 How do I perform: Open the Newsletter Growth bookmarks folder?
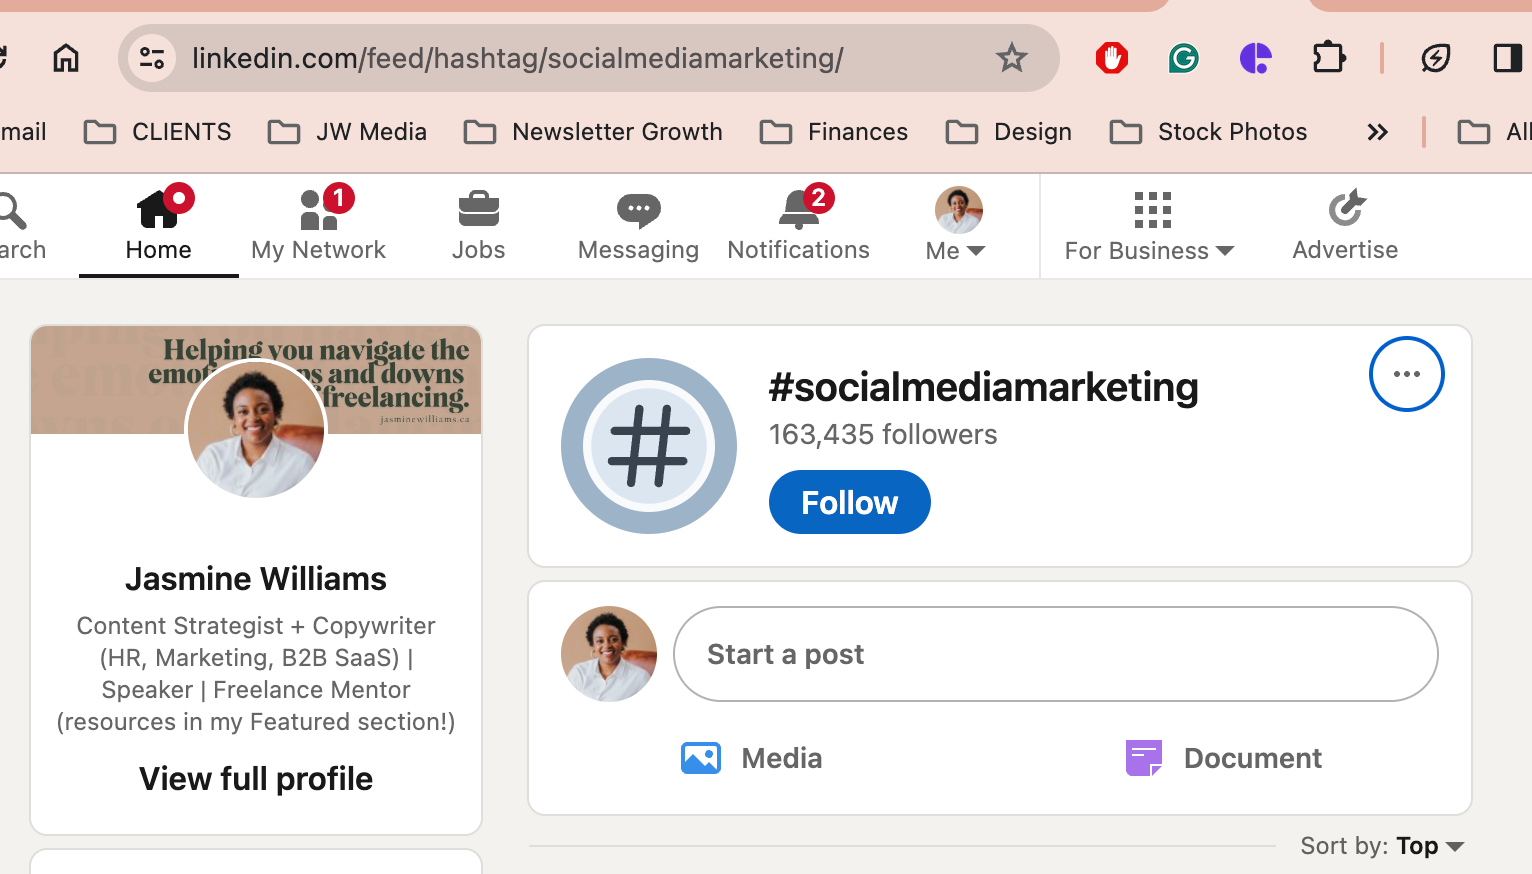pyautogui.click(x=593, y=132)
